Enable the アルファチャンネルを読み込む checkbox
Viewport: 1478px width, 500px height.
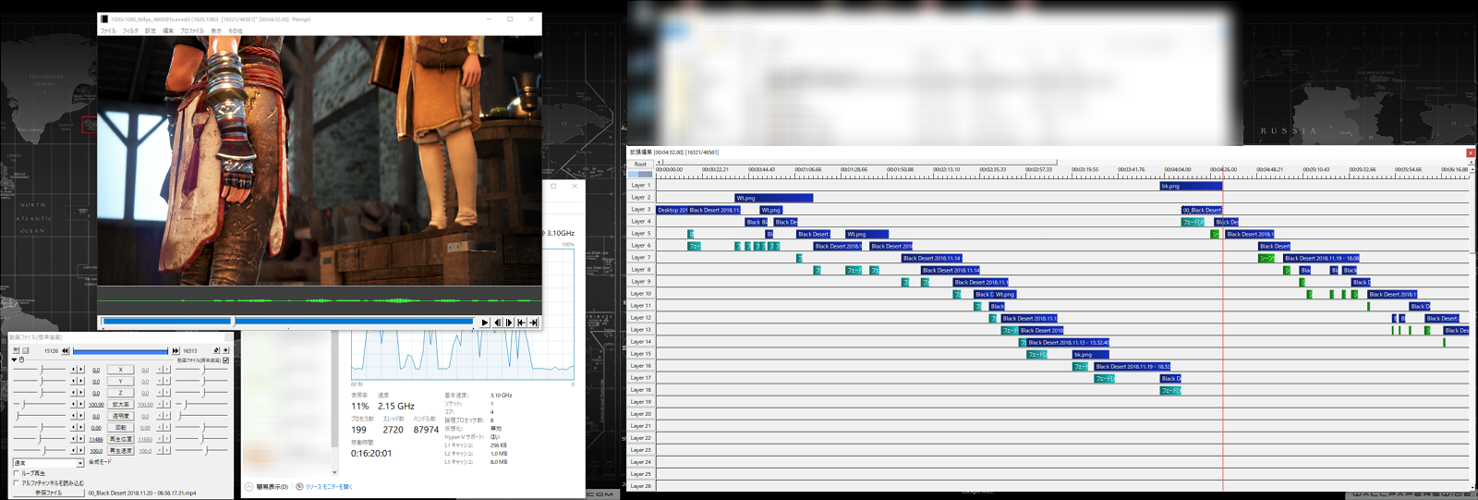coord(16,483)
